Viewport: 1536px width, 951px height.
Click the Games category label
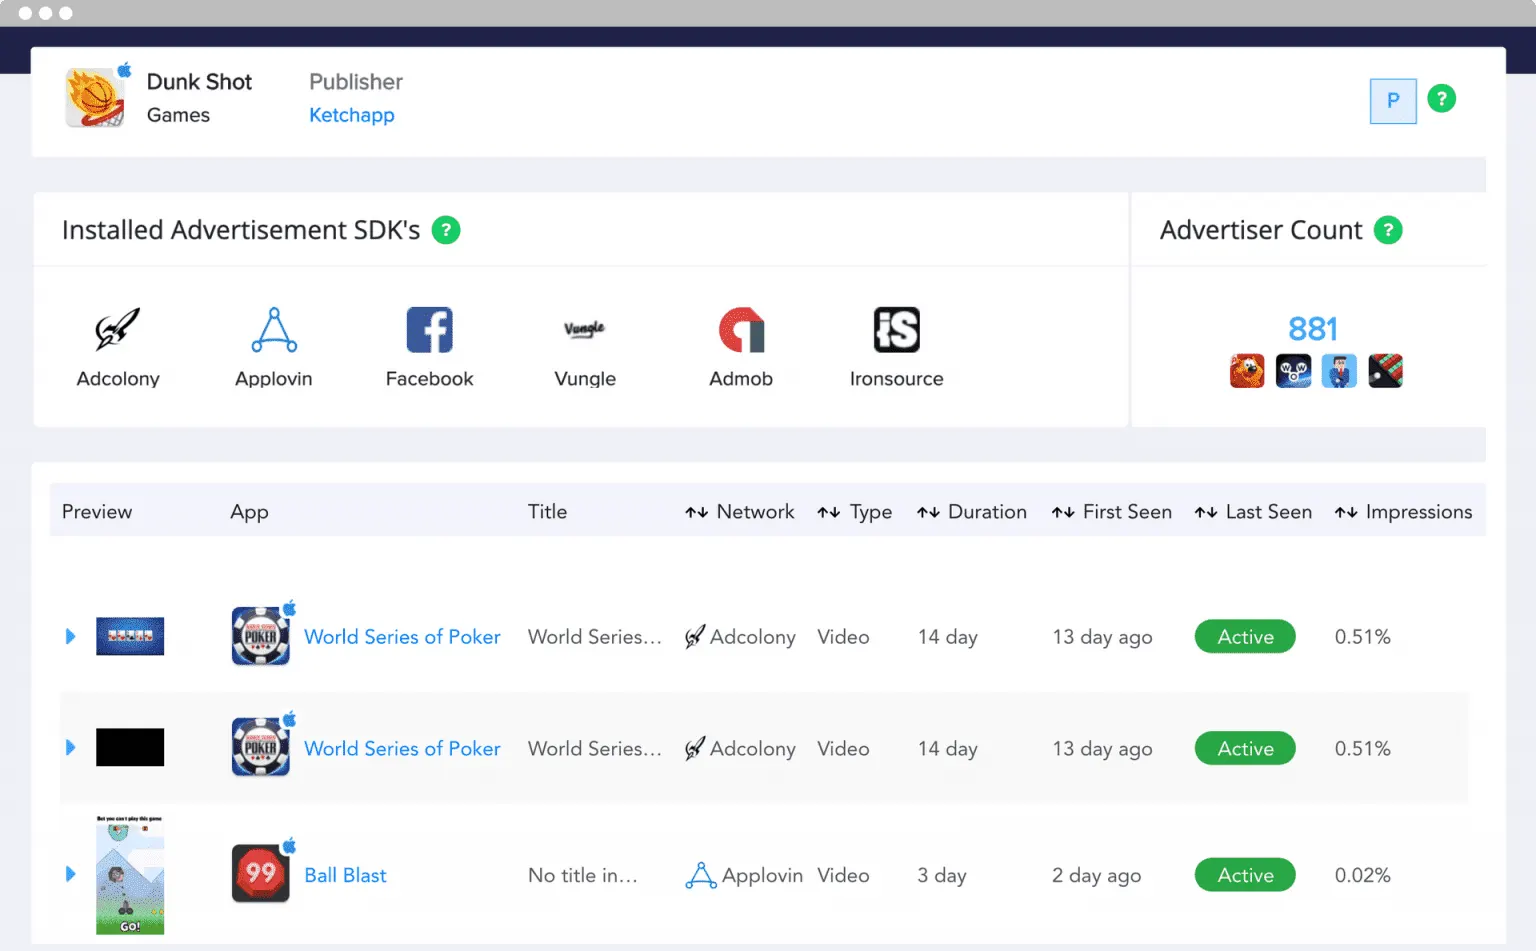[178, 115]
